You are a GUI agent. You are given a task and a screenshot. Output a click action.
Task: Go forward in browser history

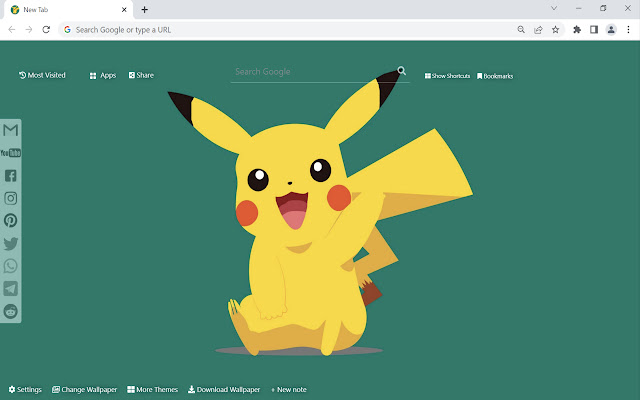pyautogui.click(x=29, y=29)
